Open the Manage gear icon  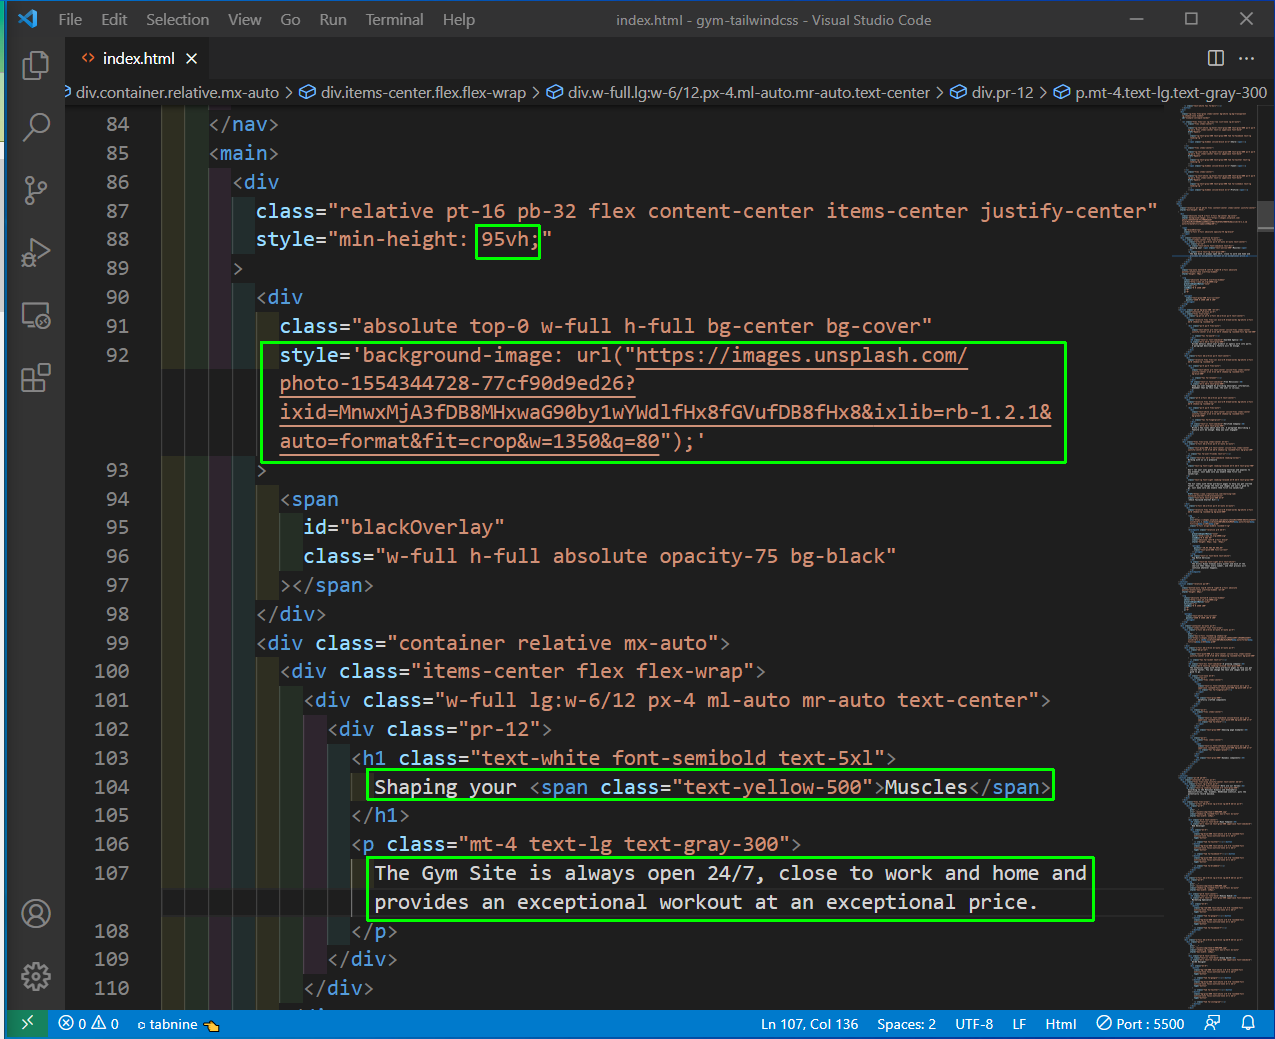point(36,976)
